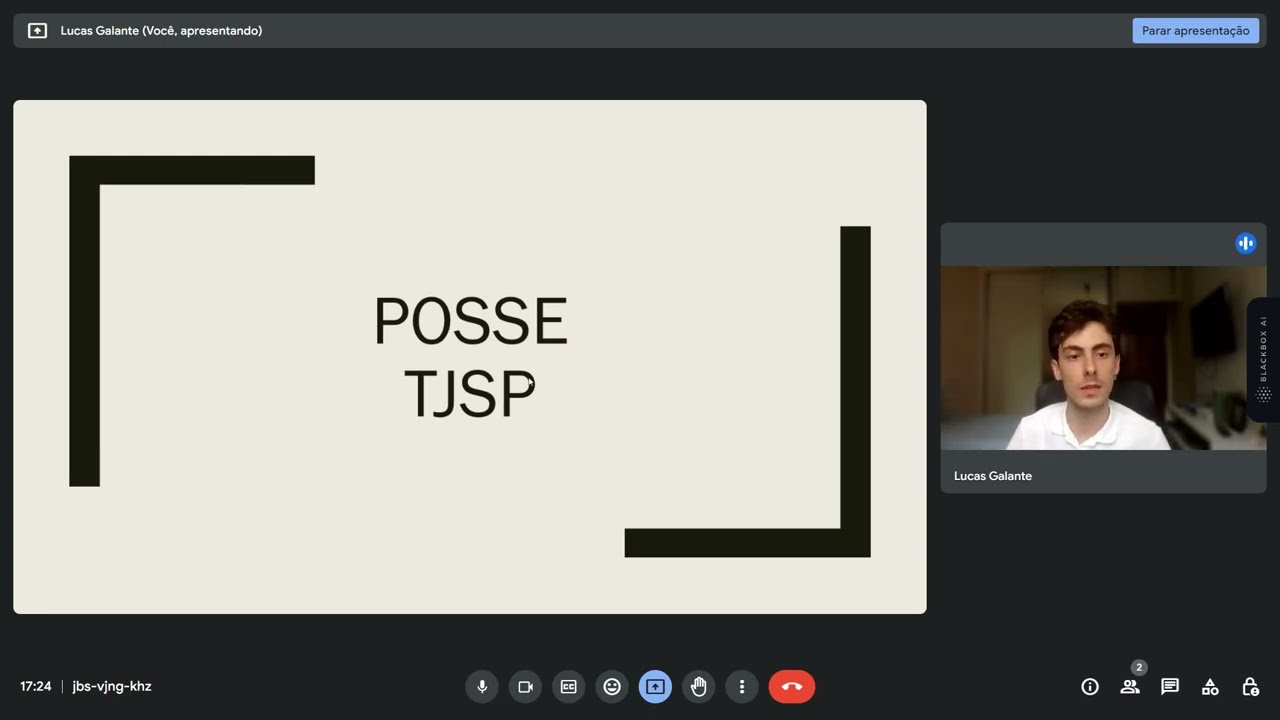Click the audio indicator on Lucas's tile
The width and height of the screenshot is (1280, 720).
[x=1245, y=243]
